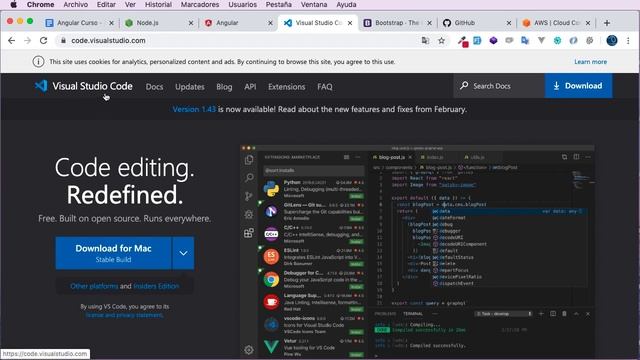
Task: Go forward with the browser forward arrow
Action: click(27, 40)
